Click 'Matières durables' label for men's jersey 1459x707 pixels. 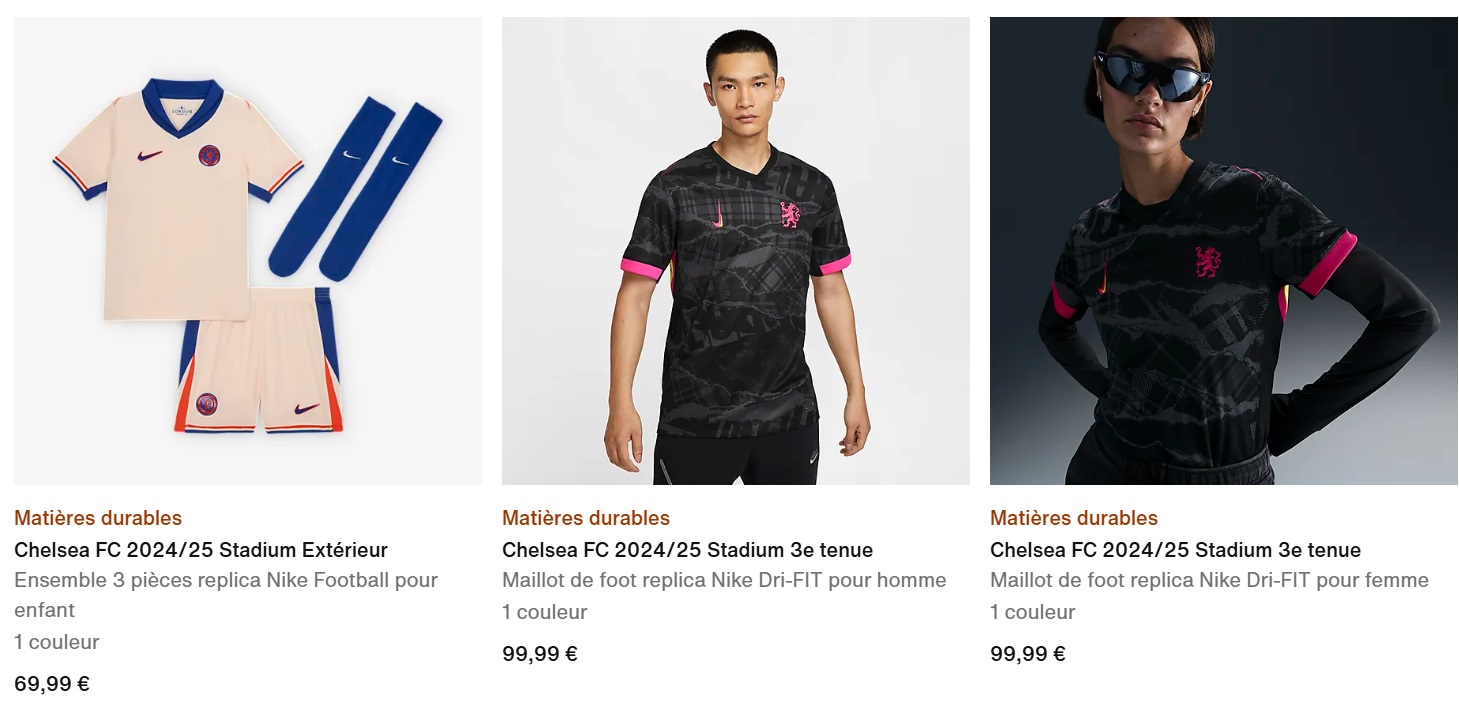point(586,518)
